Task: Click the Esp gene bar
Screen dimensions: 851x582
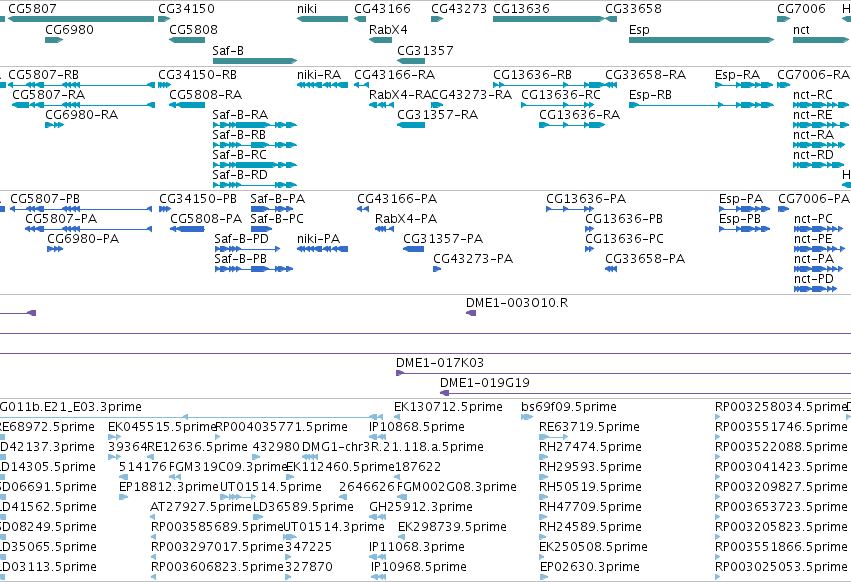Action: coord(701,40)
